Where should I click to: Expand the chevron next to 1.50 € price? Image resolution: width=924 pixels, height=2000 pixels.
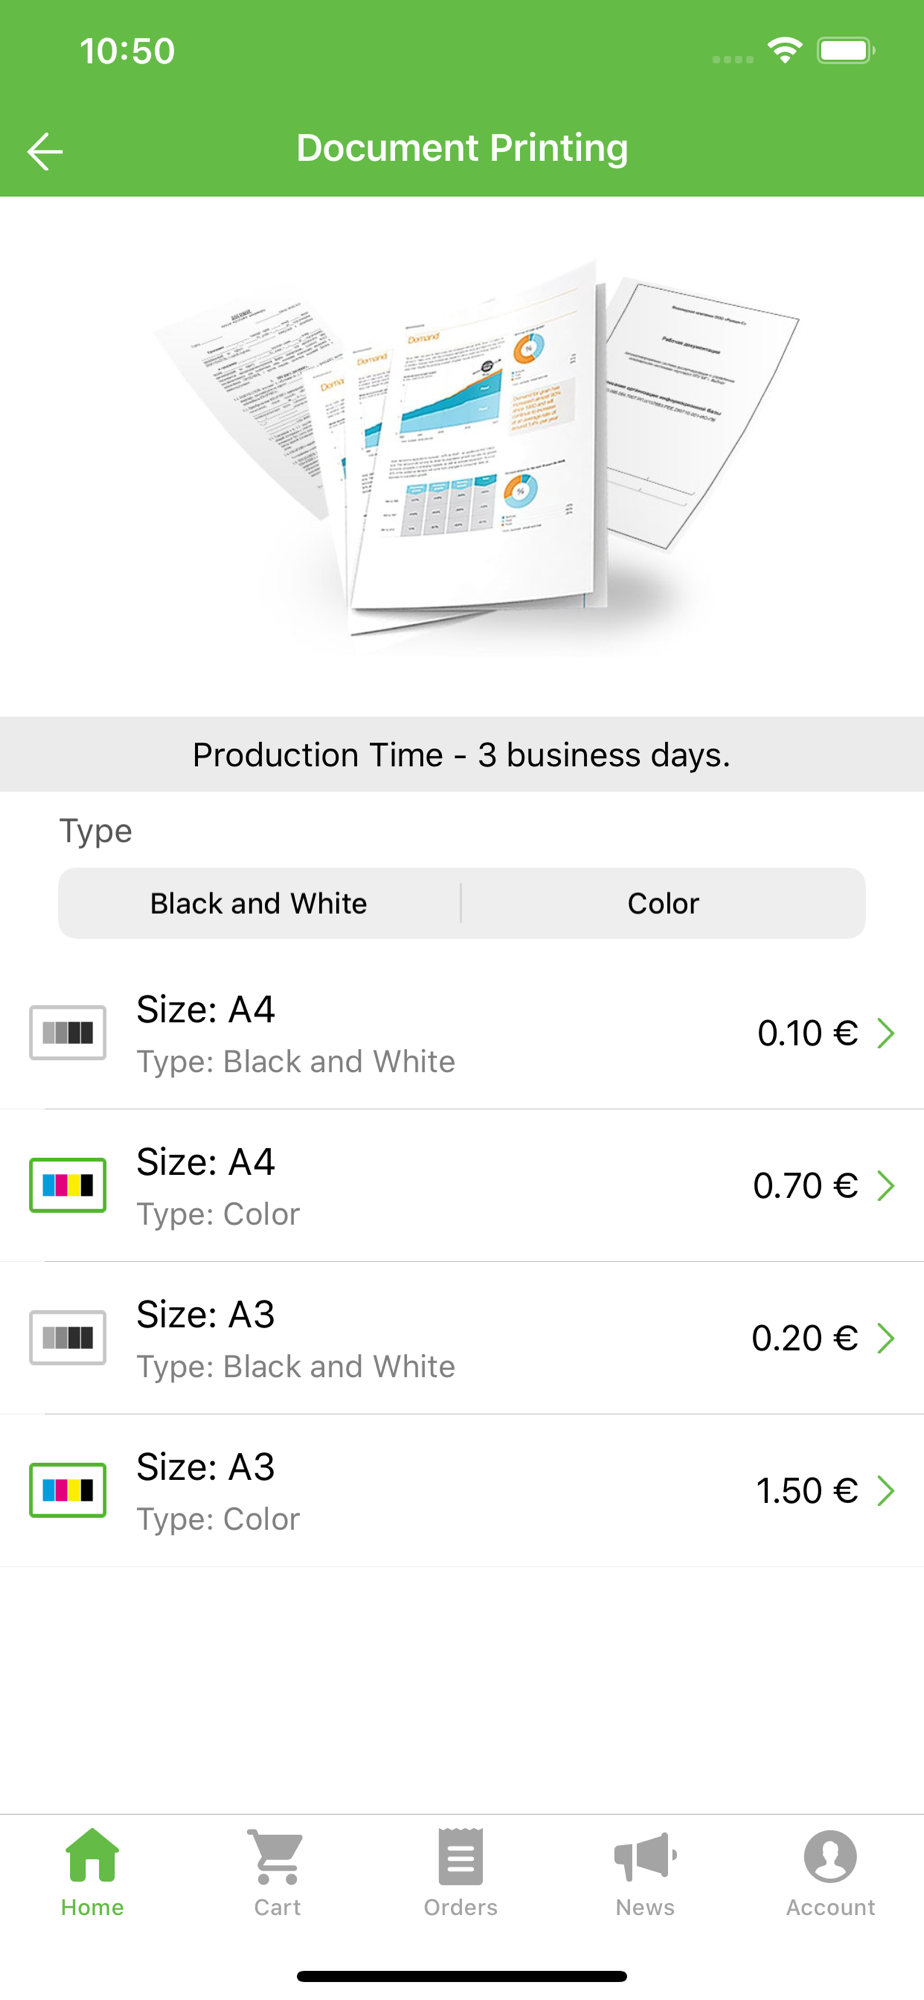tap(886, 1490)
